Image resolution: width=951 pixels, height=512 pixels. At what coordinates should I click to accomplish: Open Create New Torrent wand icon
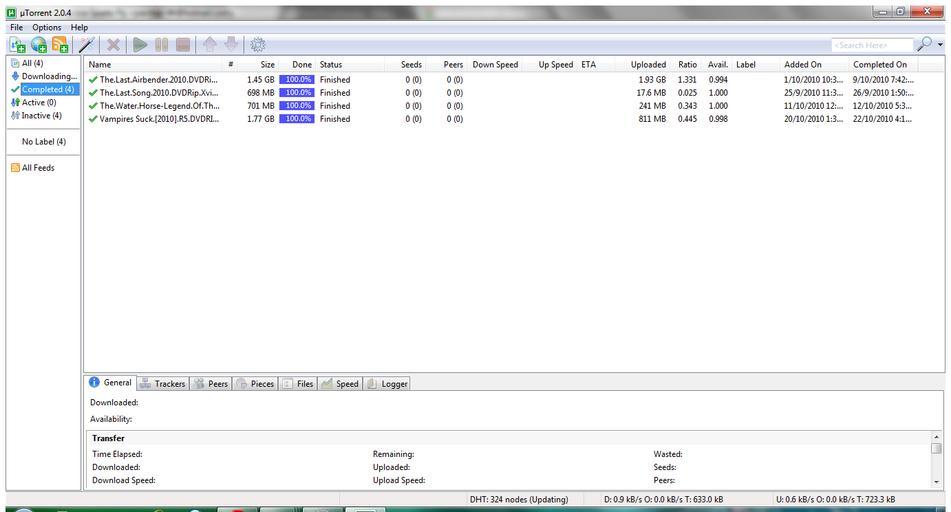pyautogui.click(x=88, y=45)
